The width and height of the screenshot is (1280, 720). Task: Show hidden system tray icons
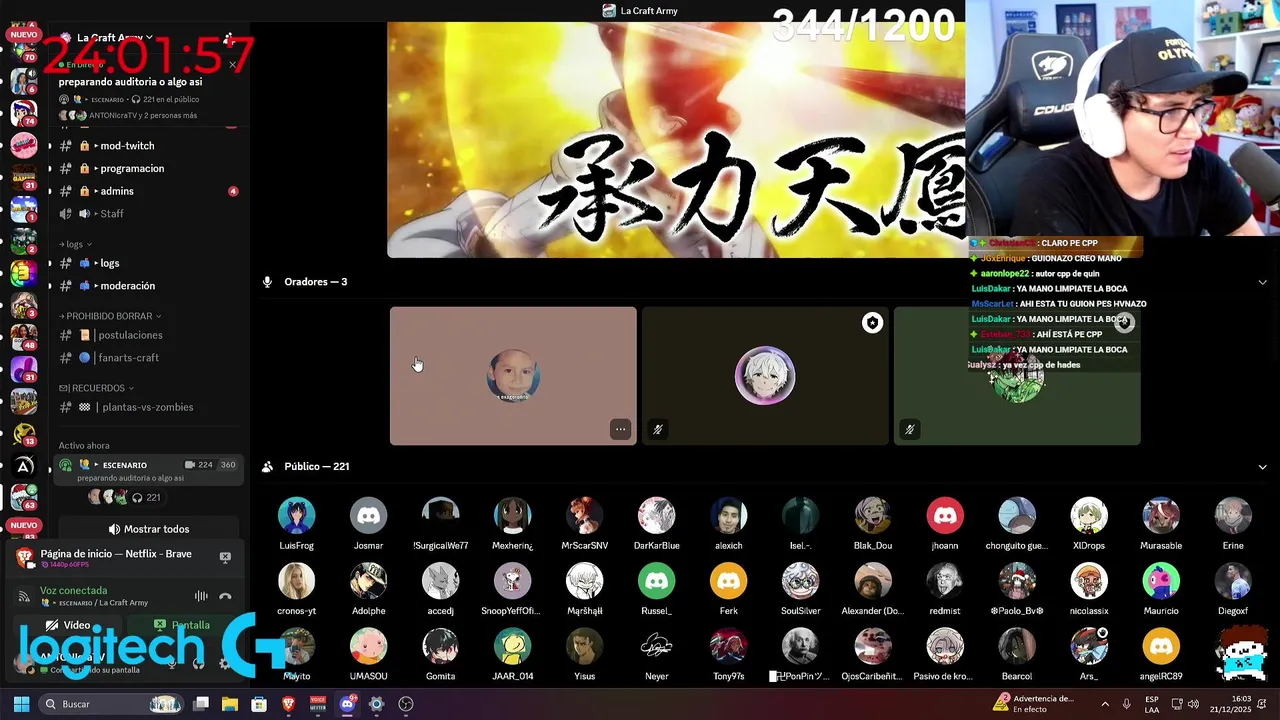[x=1105, y=704]
